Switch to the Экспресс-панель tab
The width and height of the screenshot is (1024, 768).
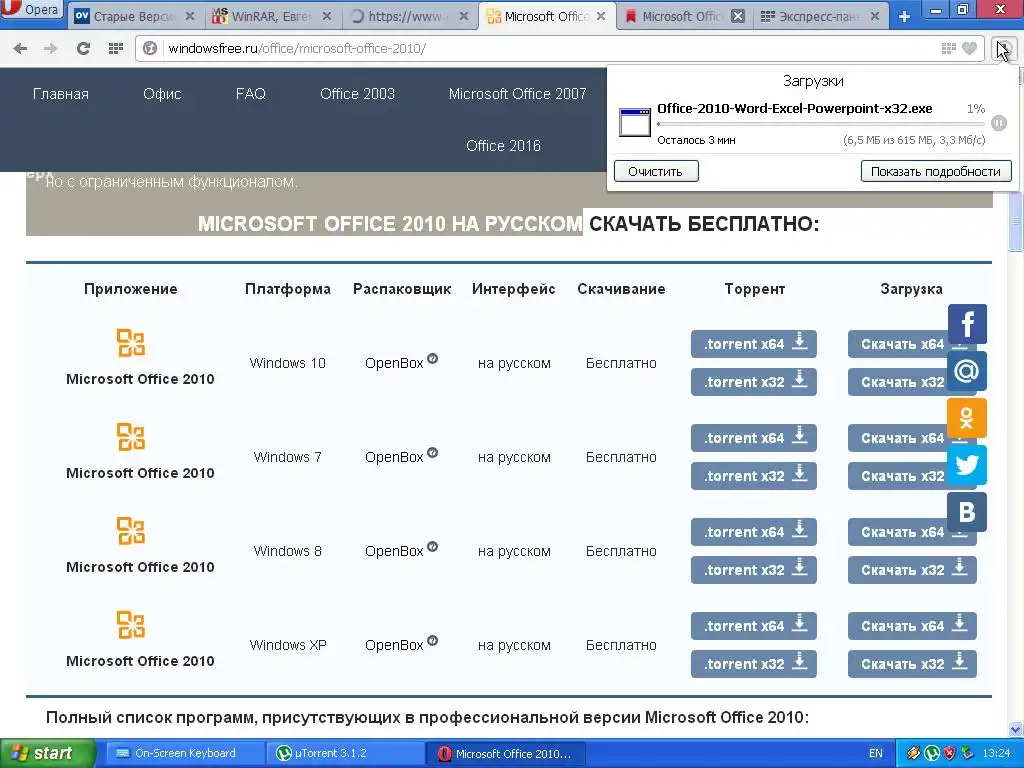[x=821, y=16]
